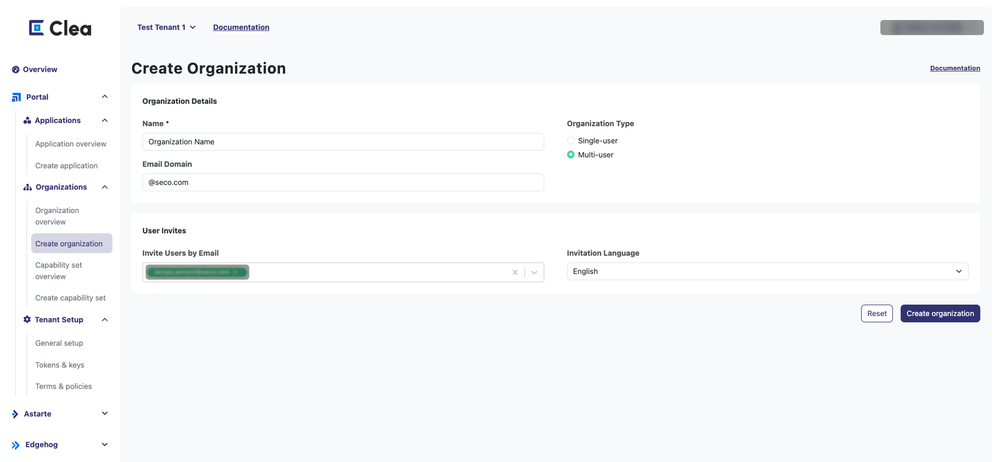This screenshot has height=462, width=999.
Task: Open Capability set overview page
Action: [x=59, y=271]
